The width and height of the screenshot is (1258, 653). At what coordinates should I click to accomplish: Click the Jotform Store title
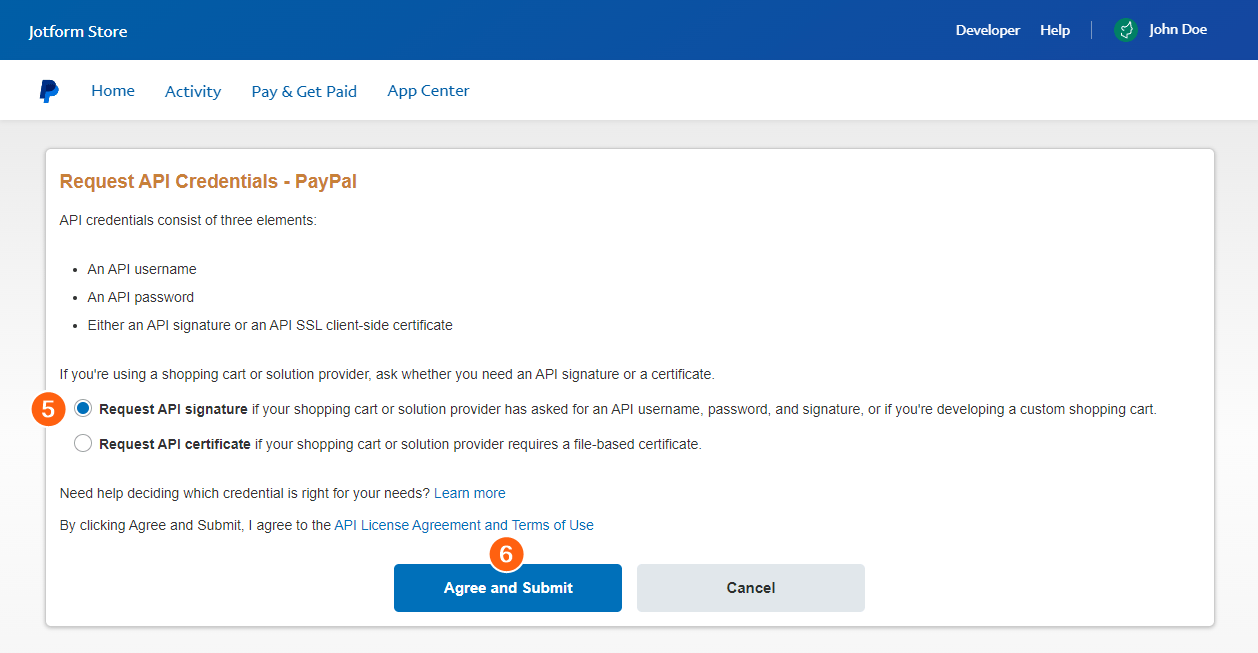pos(78,31)
